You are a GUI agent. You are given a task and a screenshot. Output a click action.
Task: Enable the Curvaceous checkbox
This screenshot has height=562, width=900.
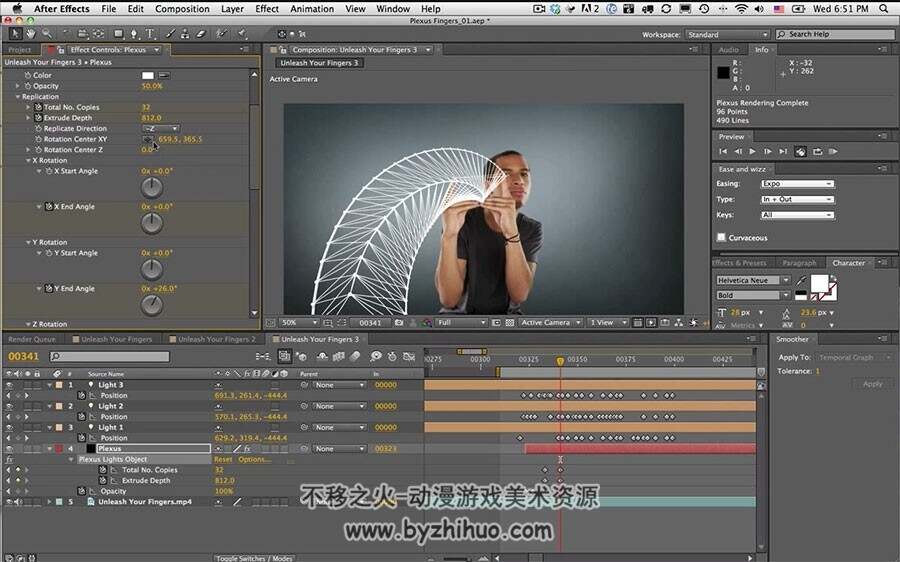[x=721, y=237]
